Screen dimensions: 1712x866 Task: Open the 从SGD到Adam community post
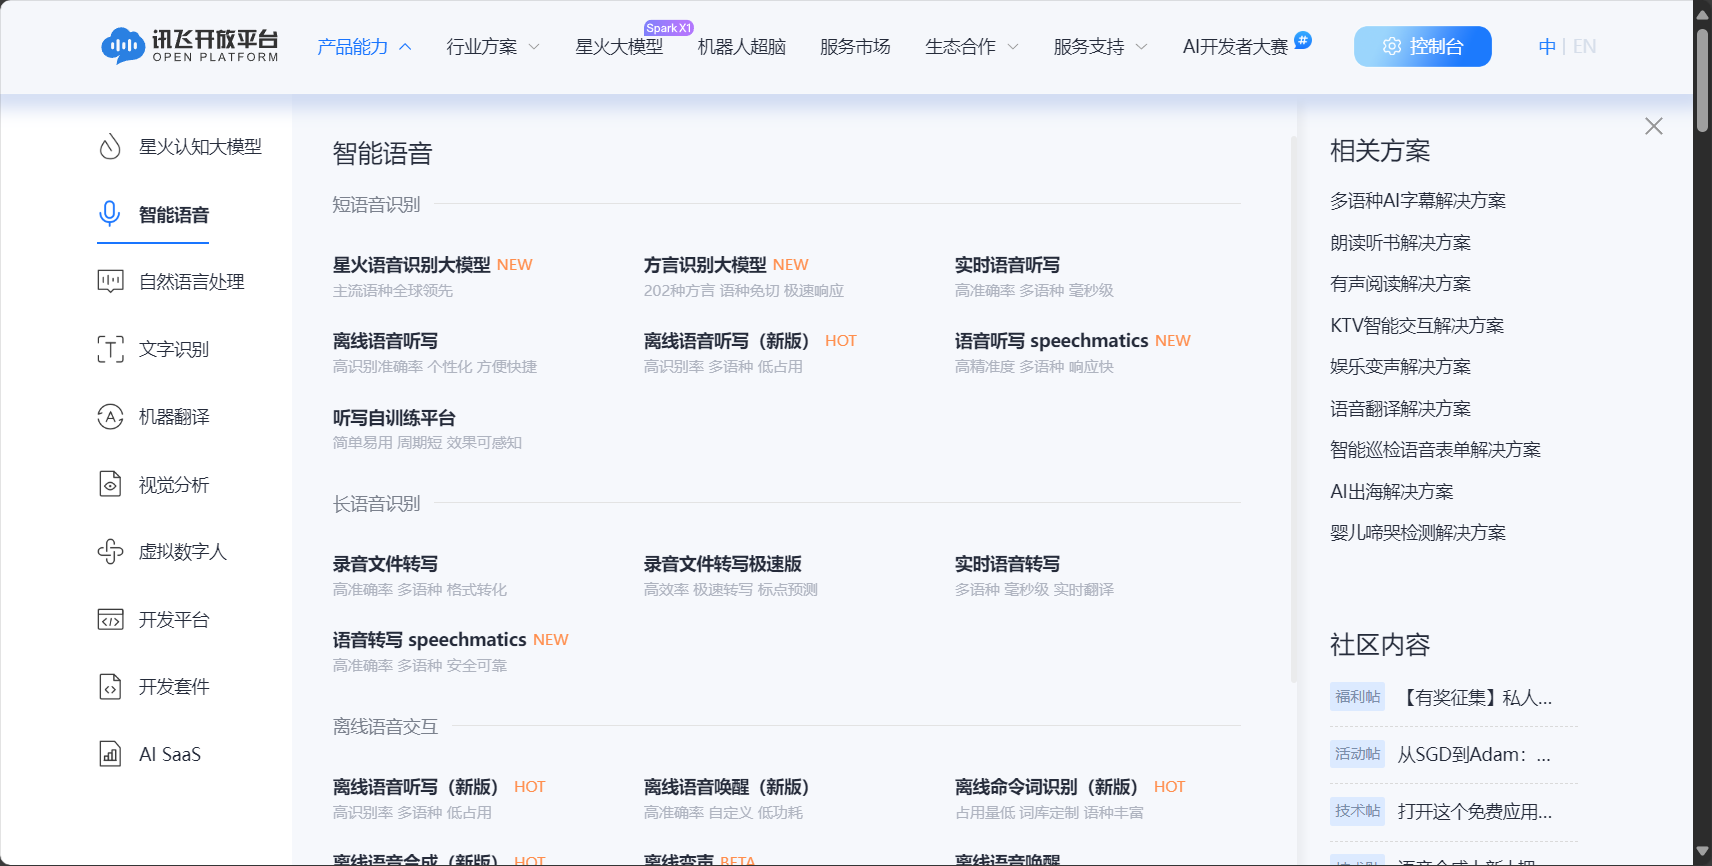point(1474,755)
